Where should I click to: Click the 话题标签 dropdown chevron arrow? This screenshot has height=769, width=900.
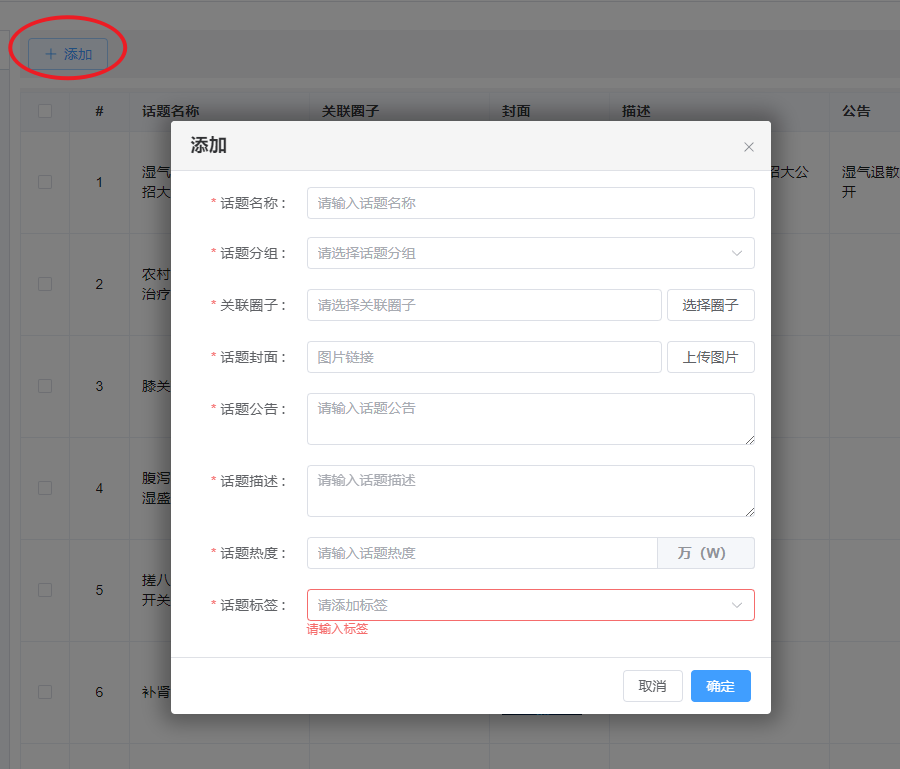pyautogui.click(x=736, y=605)
